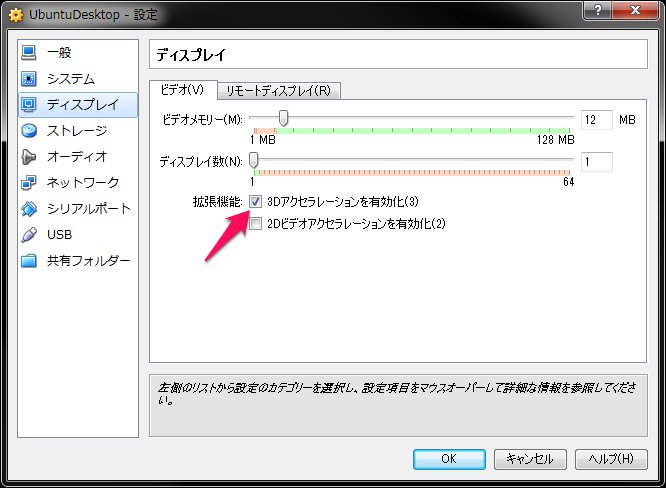
Task: Open the リモートディスプレイ(R) tab
Action: 279,90
